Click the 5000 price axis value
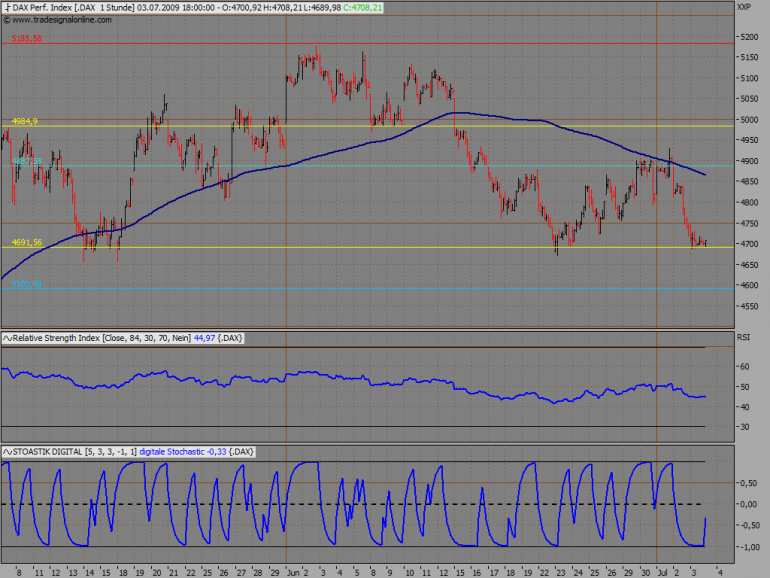Screen dimensions: 770x578 [x=748, y=120]
